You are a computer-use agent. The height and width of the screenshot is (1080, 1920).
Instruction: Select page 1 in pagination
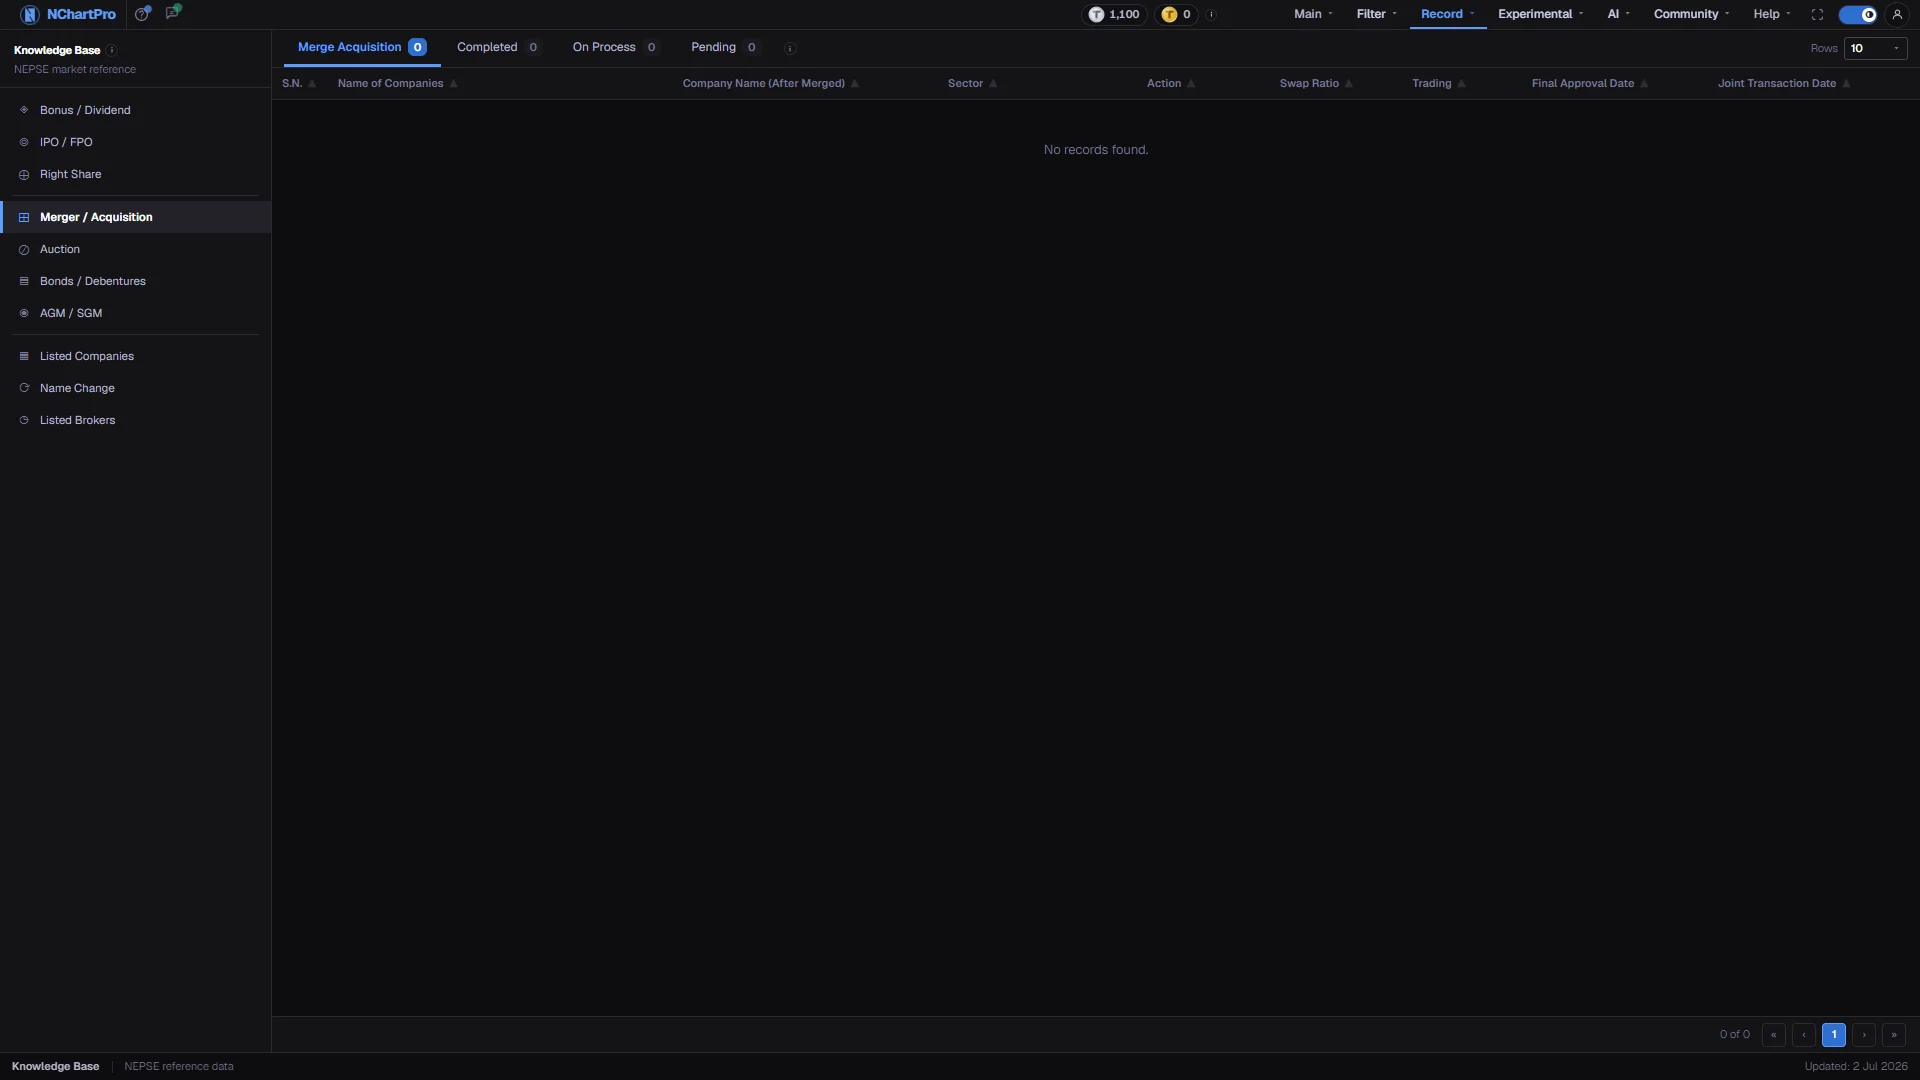click(x=1834, y=1035)
